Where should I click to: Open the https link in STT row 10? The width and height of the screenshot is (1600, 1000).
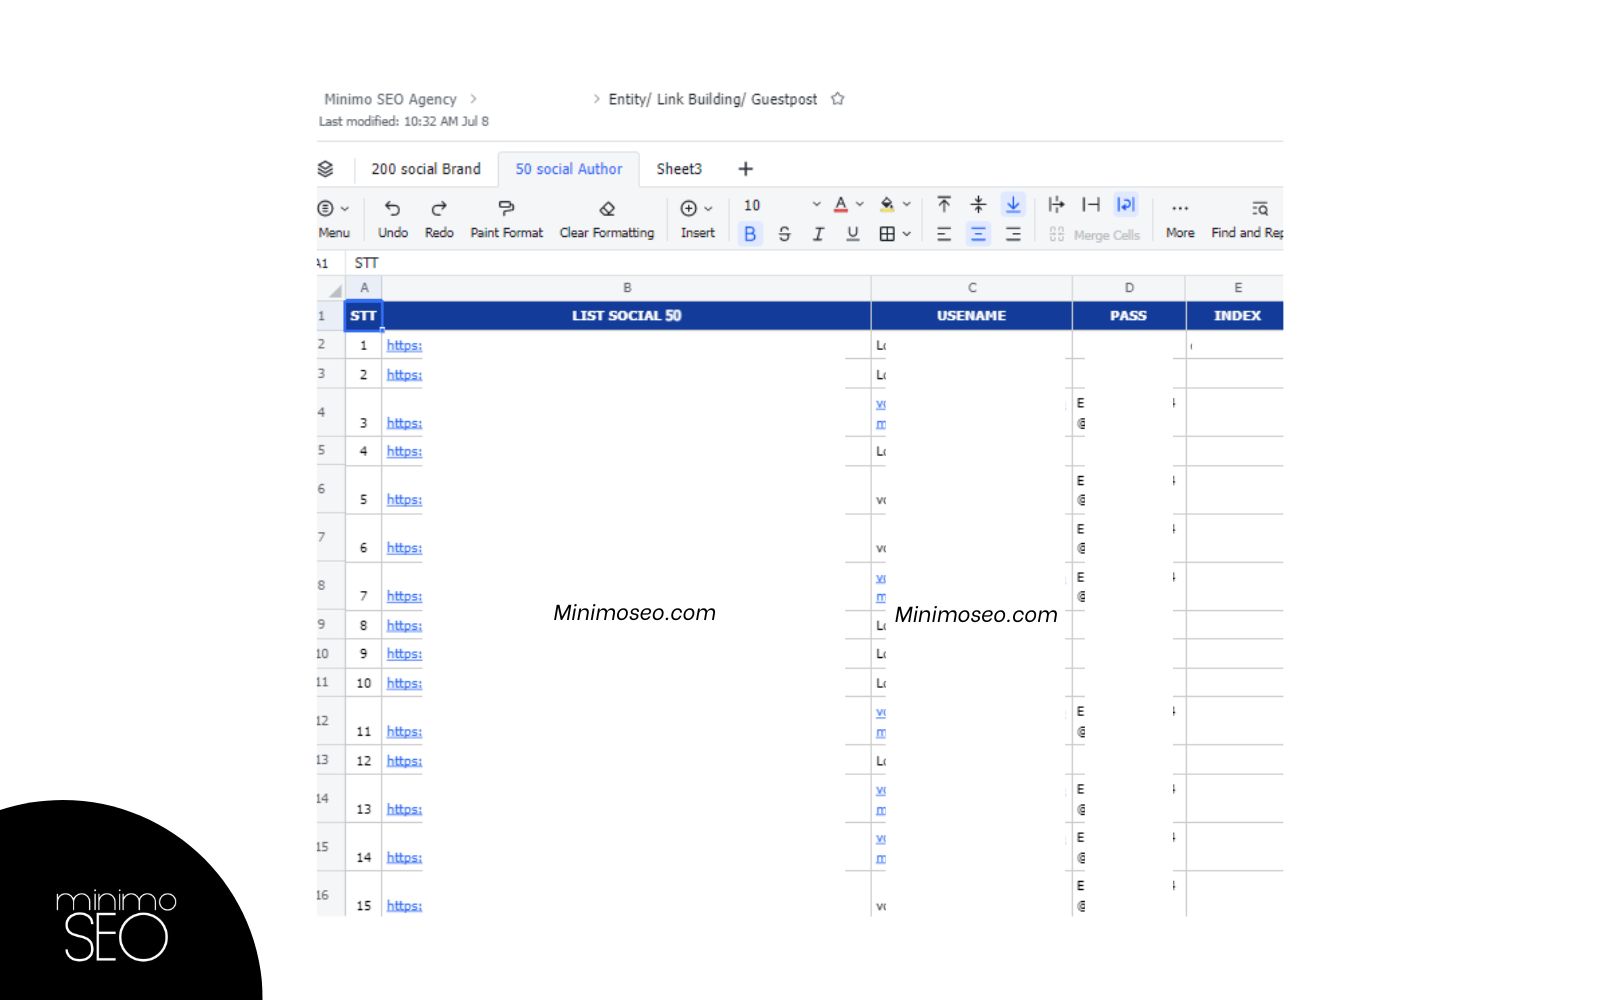[x=404, y=684]
